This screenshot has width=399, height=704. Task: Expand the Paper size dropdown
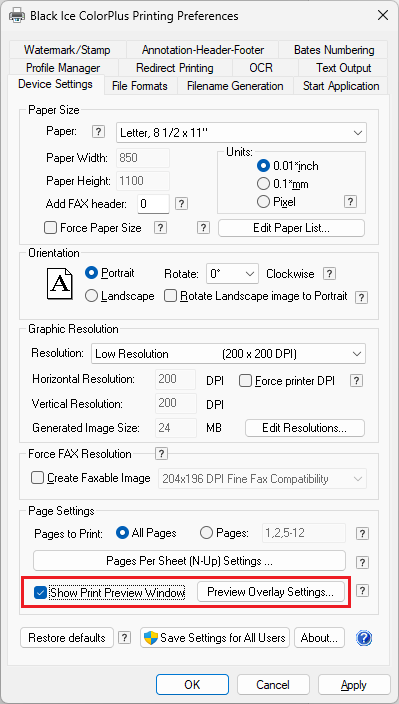click(241, 132)
